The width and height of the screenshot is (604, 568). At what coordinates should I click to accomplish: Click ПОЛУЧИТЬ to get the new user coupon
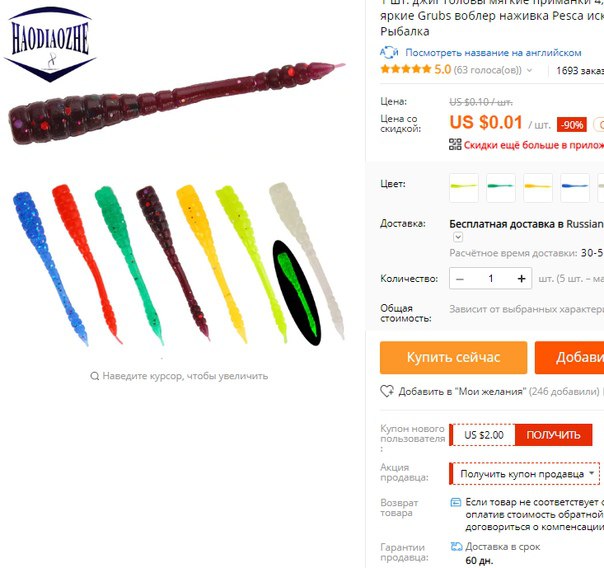pyautogui.click(x=553, y=435)
